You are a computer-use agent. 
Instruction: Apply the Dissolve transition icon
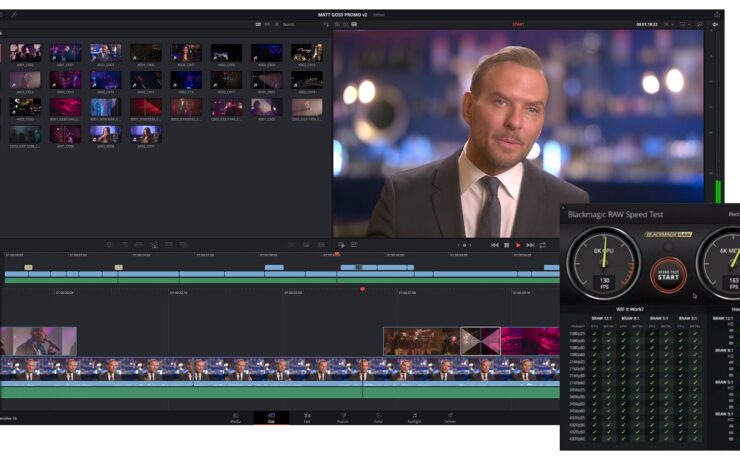click(x=306, y=245)
